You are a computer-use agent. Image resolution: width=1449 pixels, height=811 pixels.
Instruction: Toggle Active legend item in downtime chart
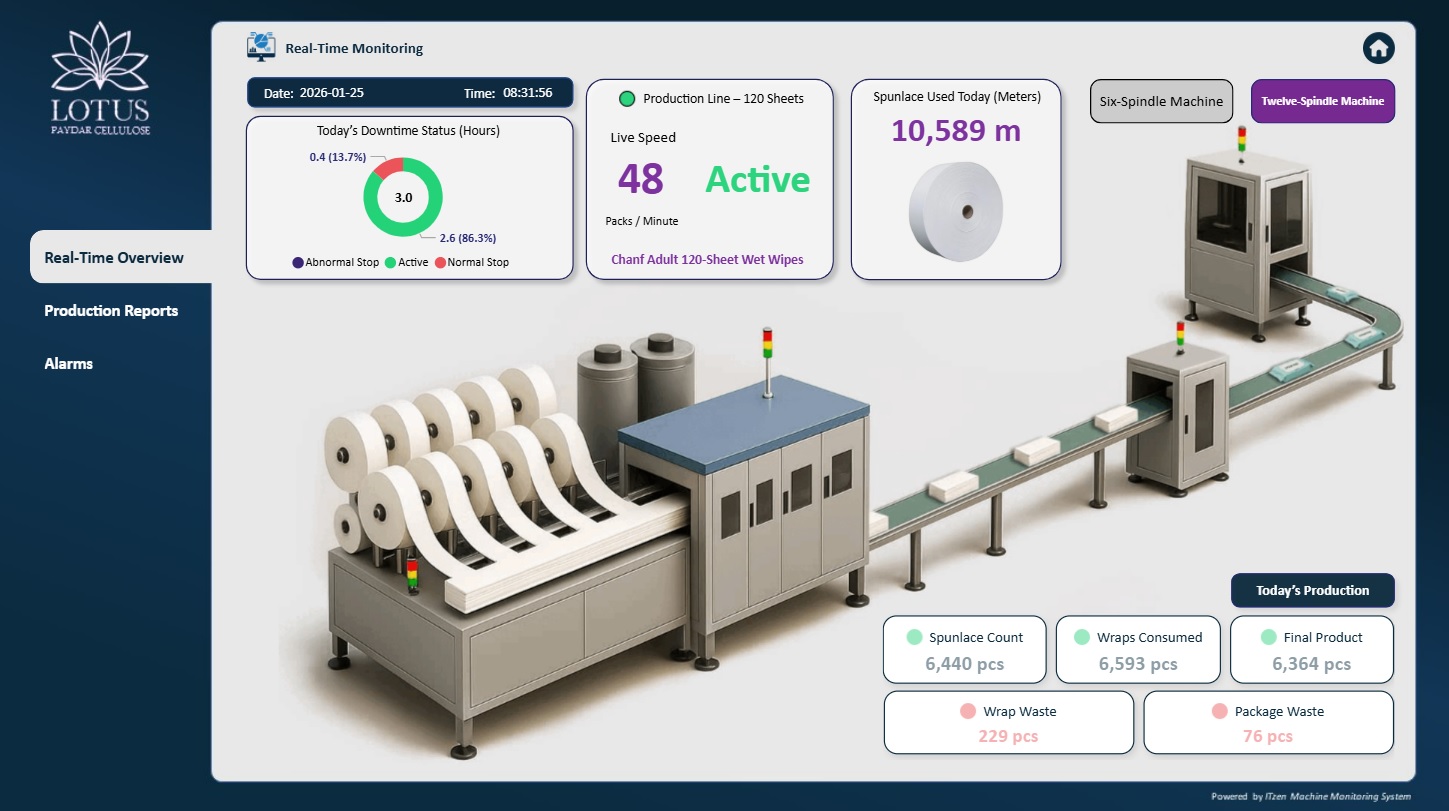click(406, 262)
